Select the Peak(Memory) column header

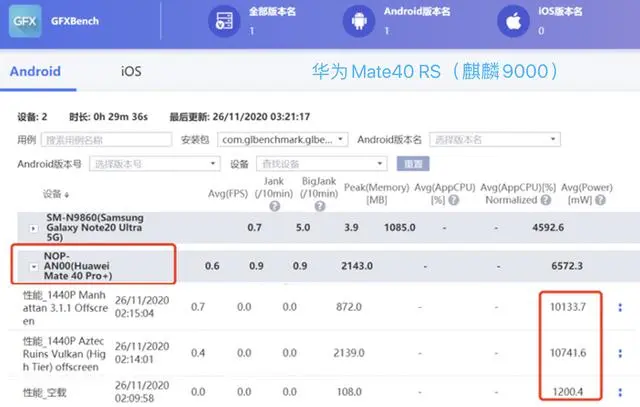pyautogui.click(x=376, y=193)
